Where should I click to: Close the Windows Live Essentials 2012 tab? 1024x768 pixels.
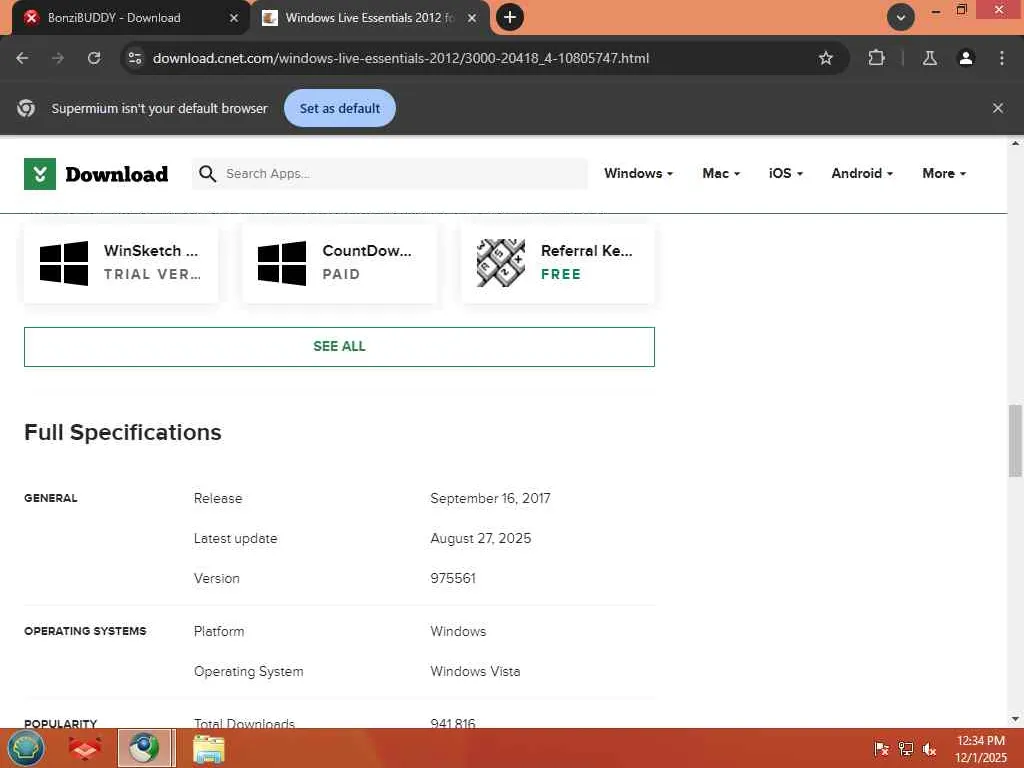[x=472, y=18]
